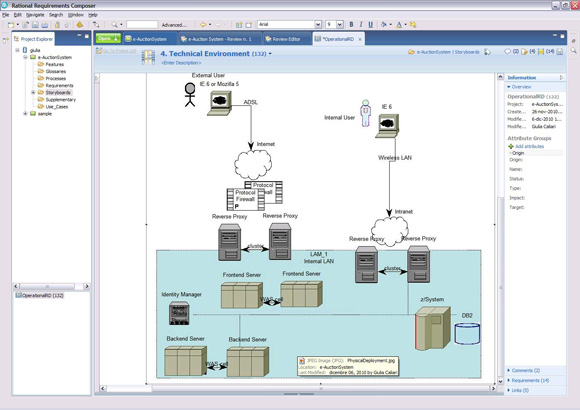The width and height of the screenshot is (580, 410).
Task: Open the font size dropdown showing 9
Action: (340, 25)
